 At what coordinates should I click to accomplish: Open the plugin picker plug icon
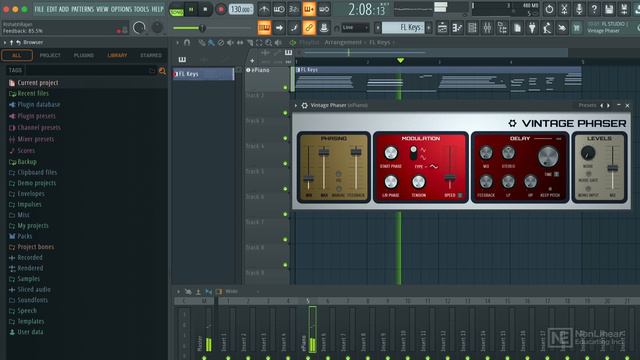pos(532,28)
